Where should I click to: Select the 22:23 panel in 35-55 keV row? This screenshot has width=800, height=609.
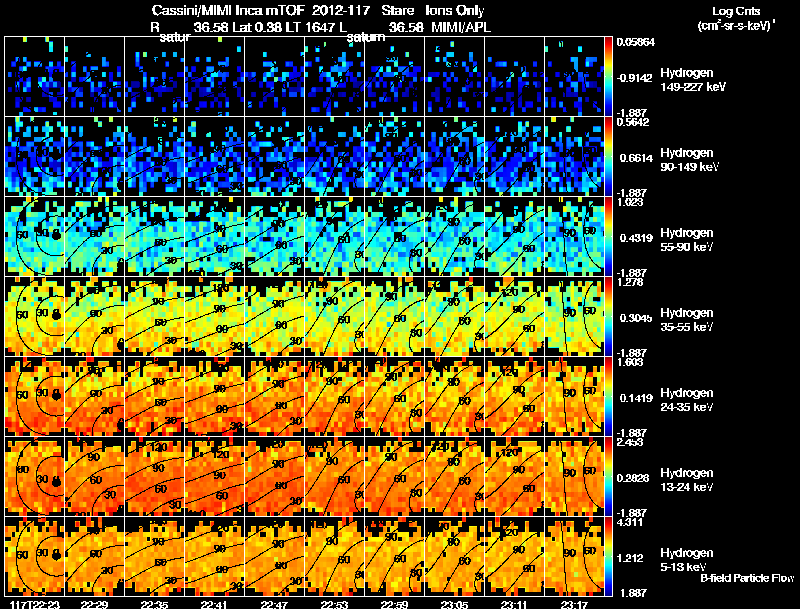tap(34, 316)
